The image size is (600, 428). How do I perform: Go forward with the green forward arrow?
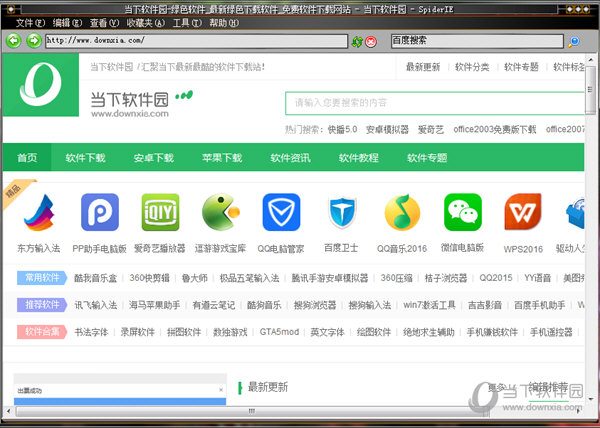click(x=34, y=41)
